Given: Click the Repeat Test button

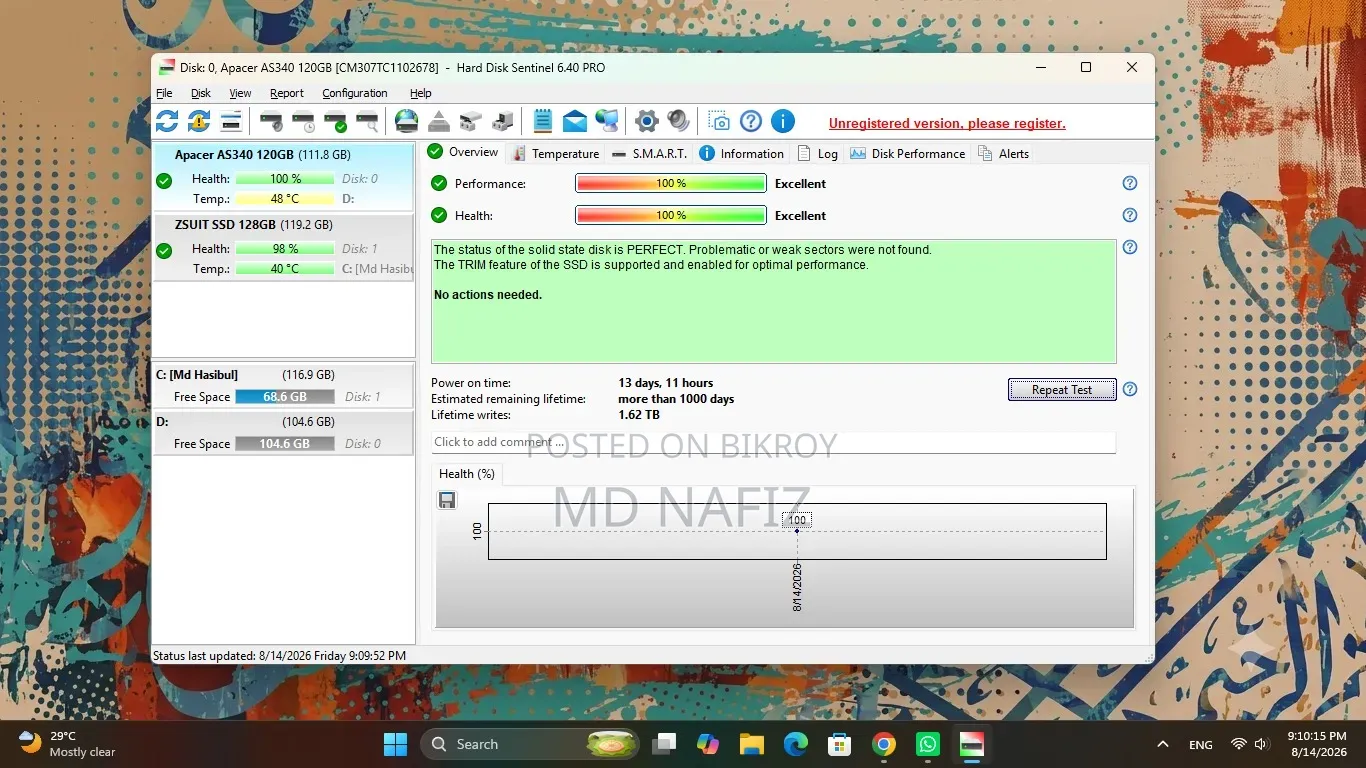Looking at the screenshot, I should pyautogui.click(x=1062, y=390).
